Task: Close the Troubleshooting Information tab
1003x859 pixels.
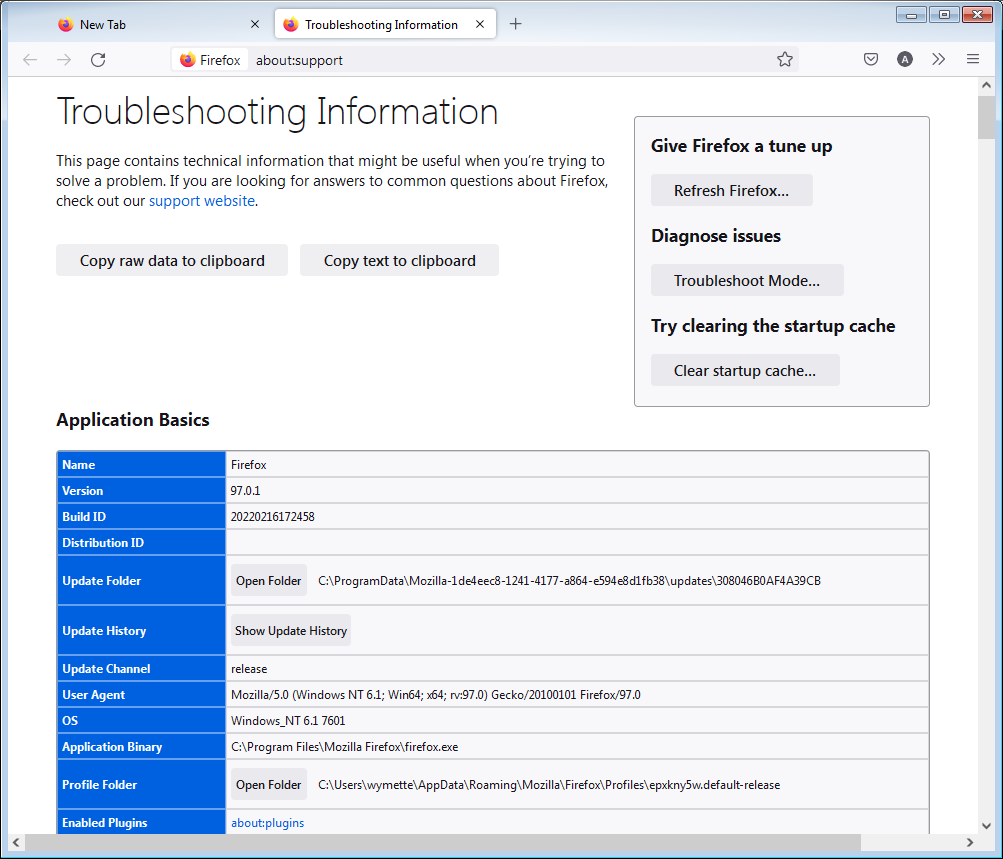Action: [480, 24]
